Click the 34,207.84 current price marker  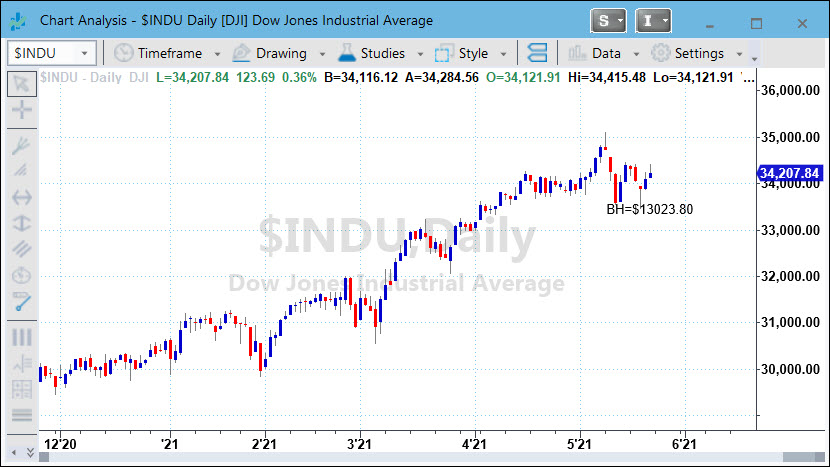(790, 173)
